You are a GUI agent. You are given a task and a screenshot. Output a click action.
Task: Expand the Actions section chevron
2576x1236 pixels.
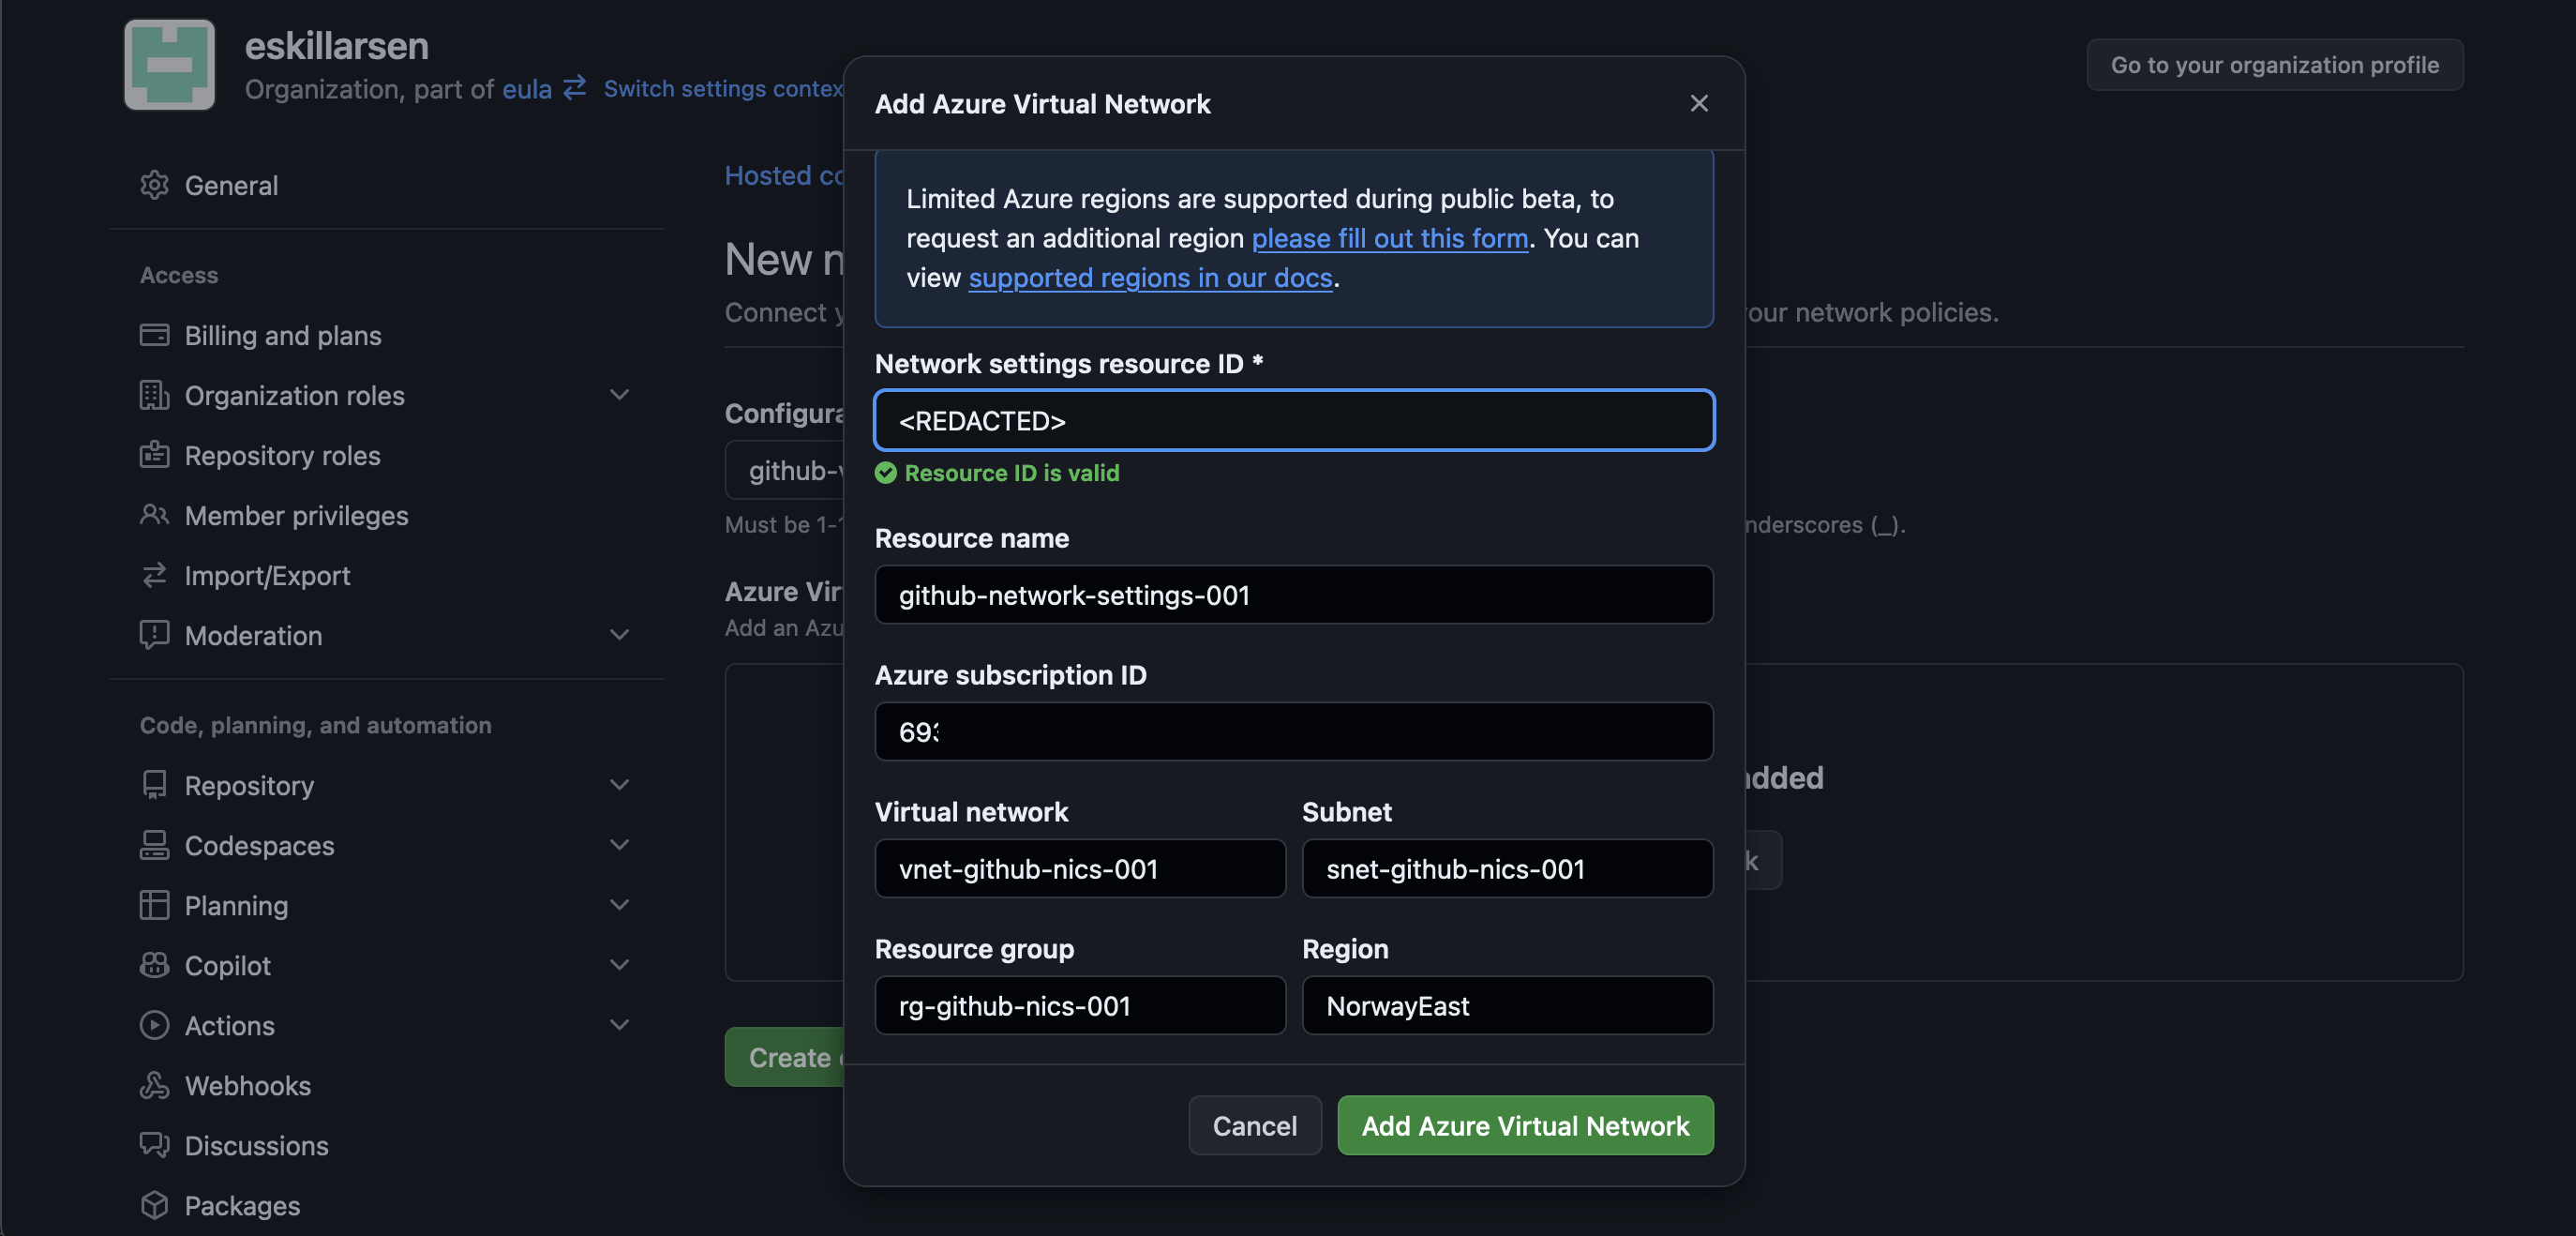[620, 1025]
